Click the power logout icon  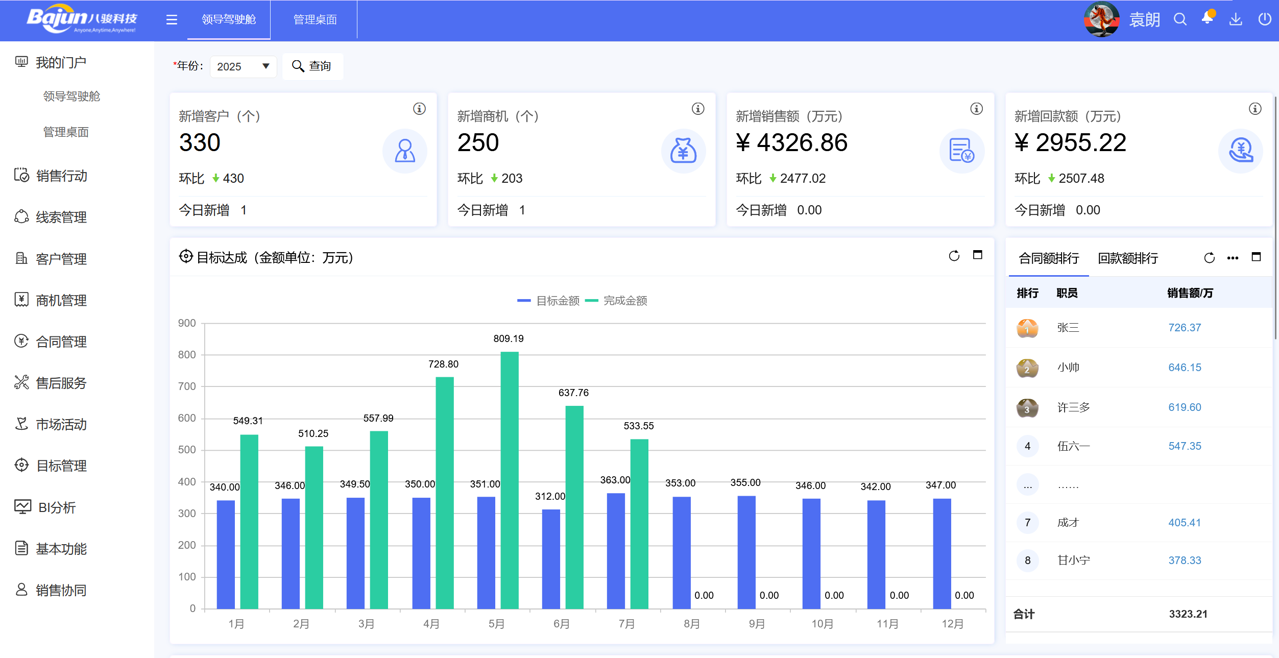tap(1264, 20)
